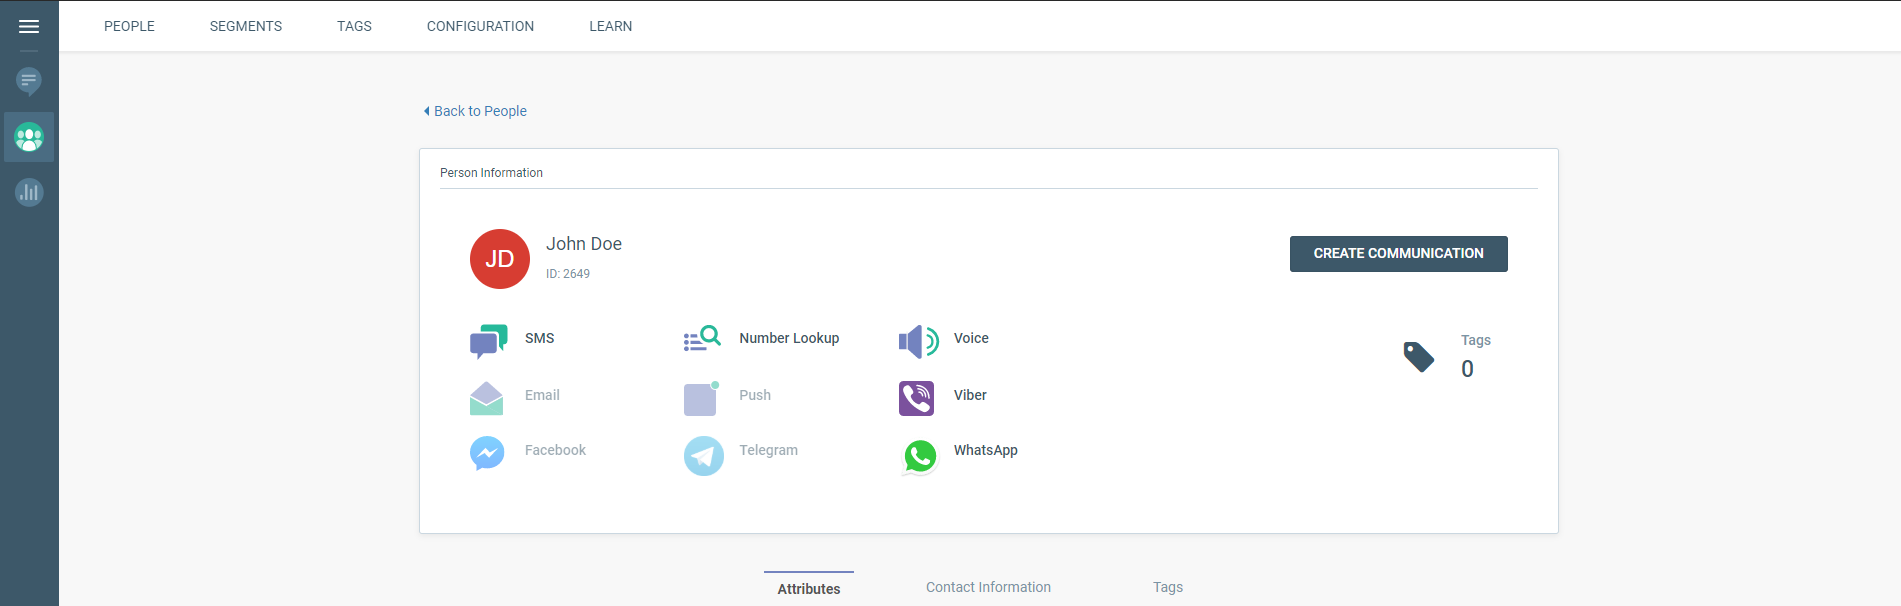The image size is (1901, 606).
Task: Click the Telegram channel icon
Action: coord(703,456)
